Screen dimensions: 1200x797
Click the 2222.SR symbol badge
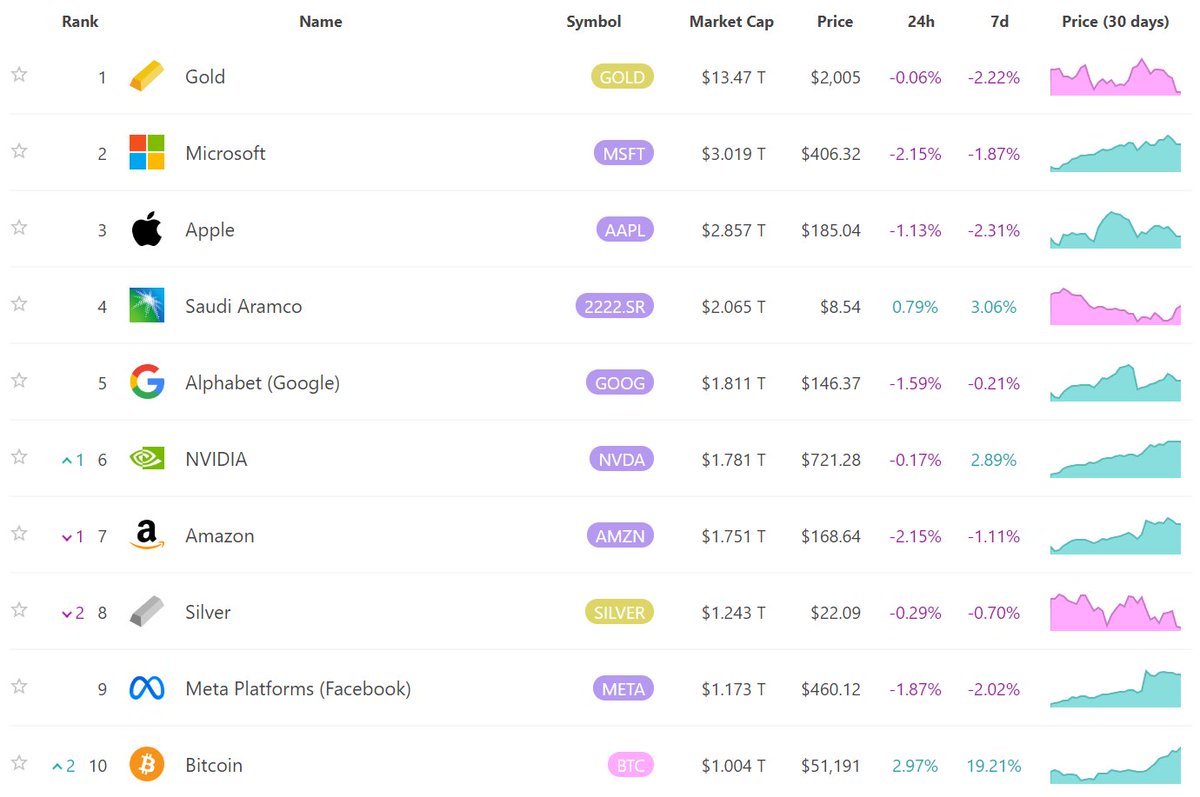tap(615, 306)
